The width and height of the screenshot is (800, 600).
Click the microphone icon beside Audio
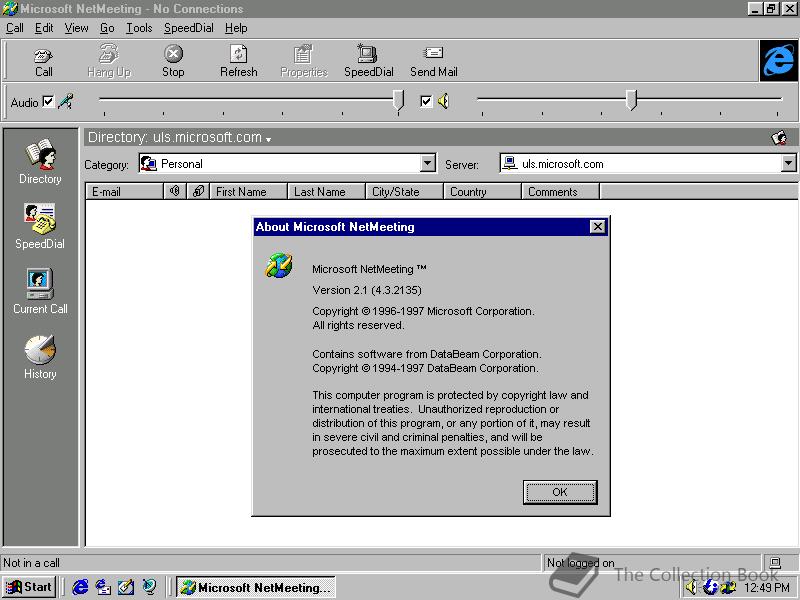point(66,102)
